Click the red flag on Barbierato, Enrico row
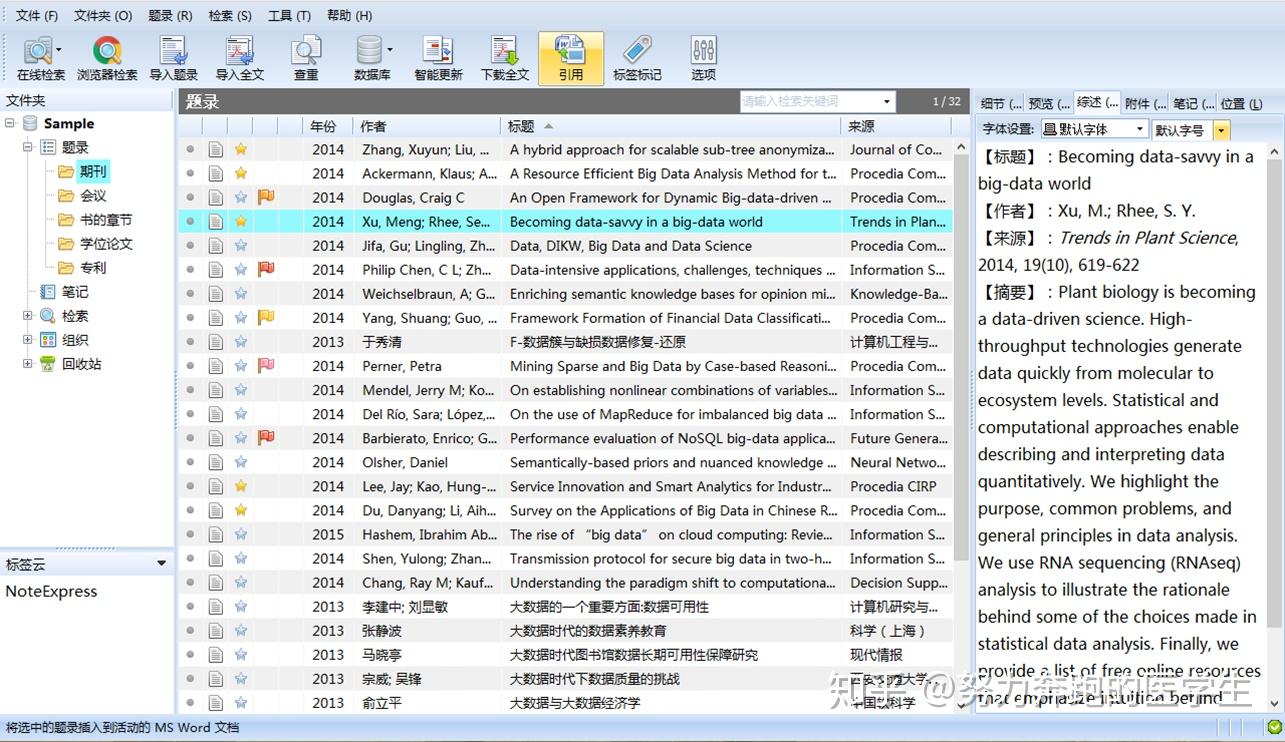This screenshot has height=742, width=1285. [x=266, y=438]
